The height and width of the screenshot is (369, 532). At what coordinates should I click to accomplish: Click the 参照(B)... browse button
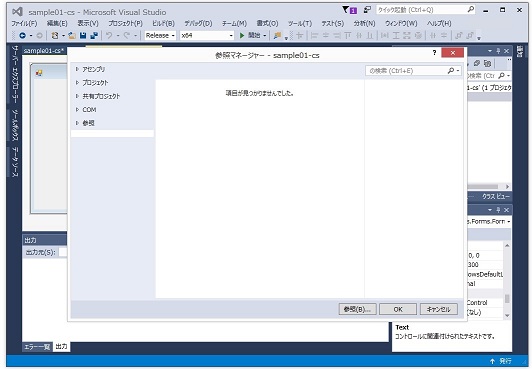coord(357,309)
